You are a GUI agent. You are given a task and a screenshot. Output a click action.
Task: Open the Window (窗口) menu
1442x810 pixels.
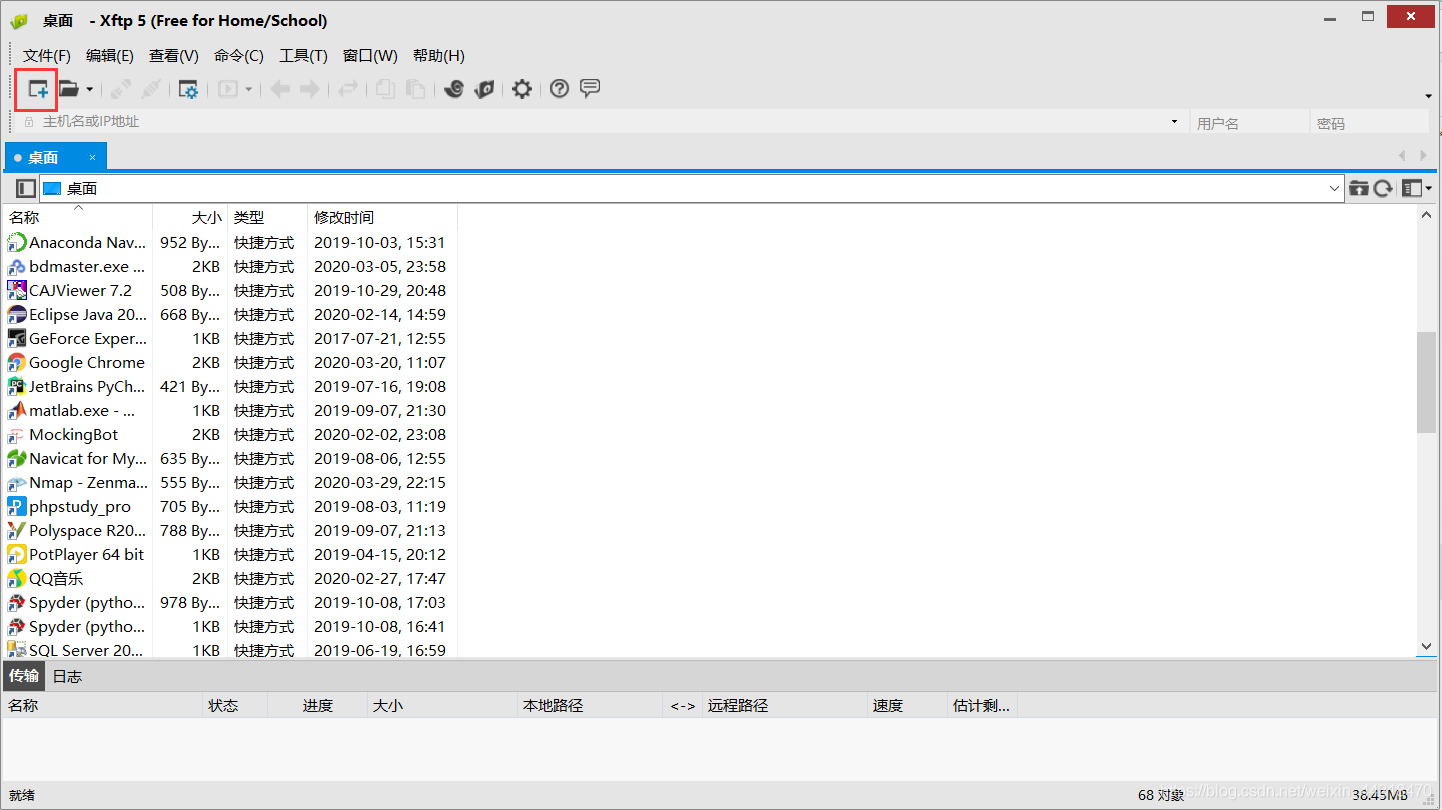[x=370, y=56]
